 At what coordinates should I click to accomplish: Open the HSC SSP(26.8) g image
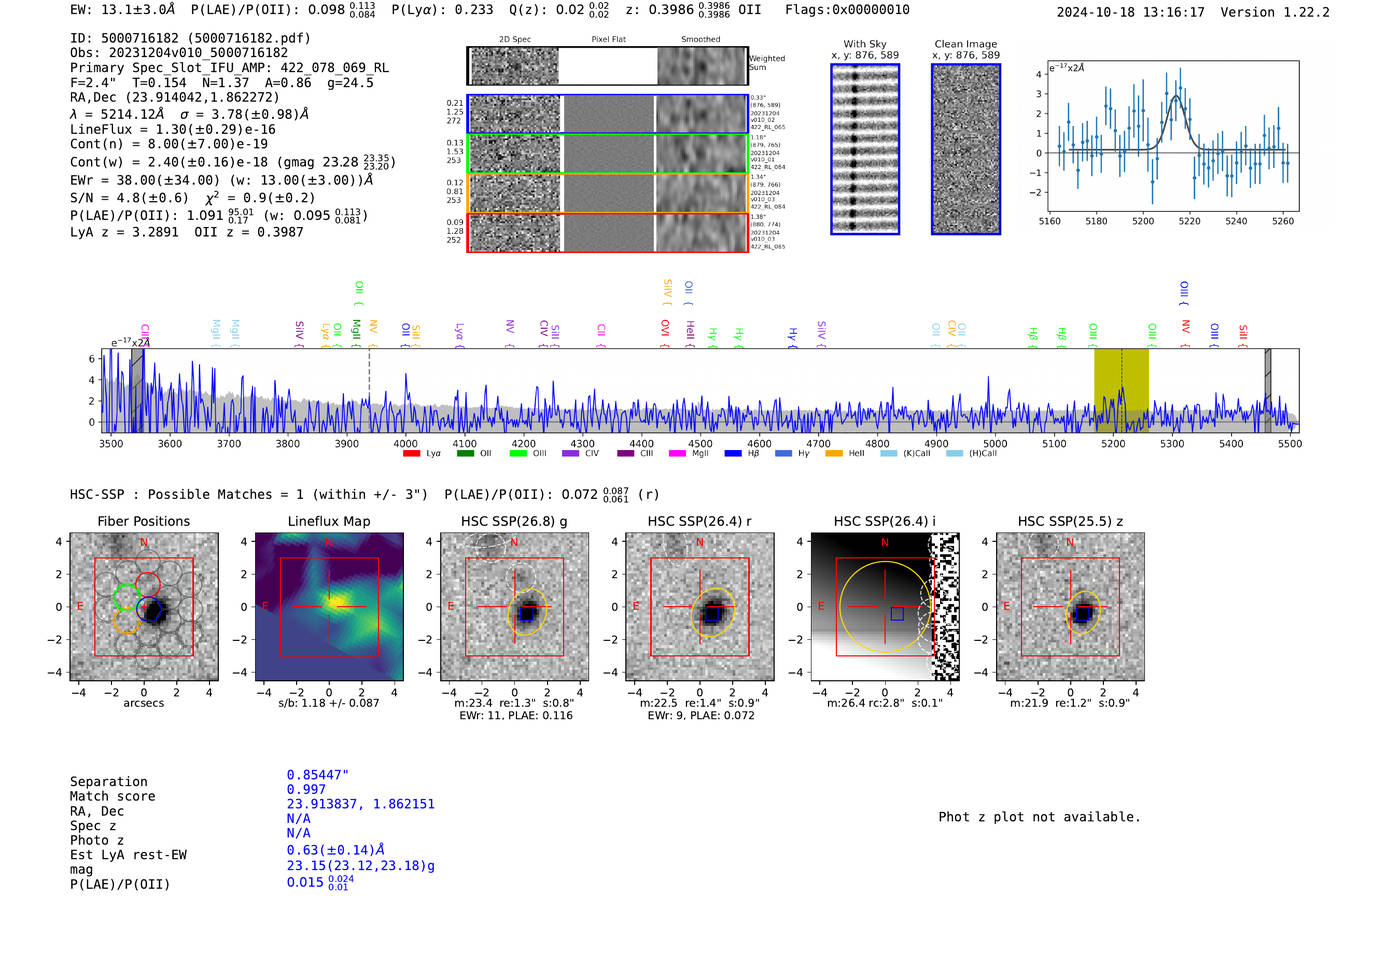(514, 607)
